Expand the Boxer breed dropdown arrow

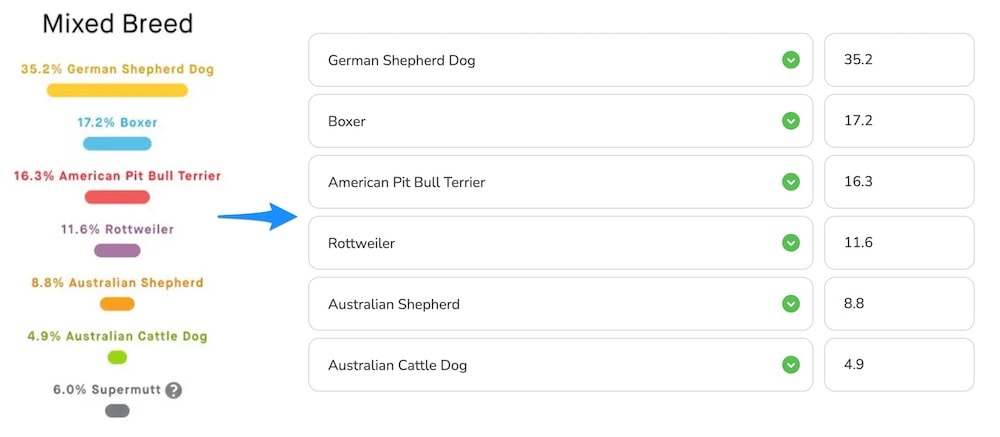point(791,121)
